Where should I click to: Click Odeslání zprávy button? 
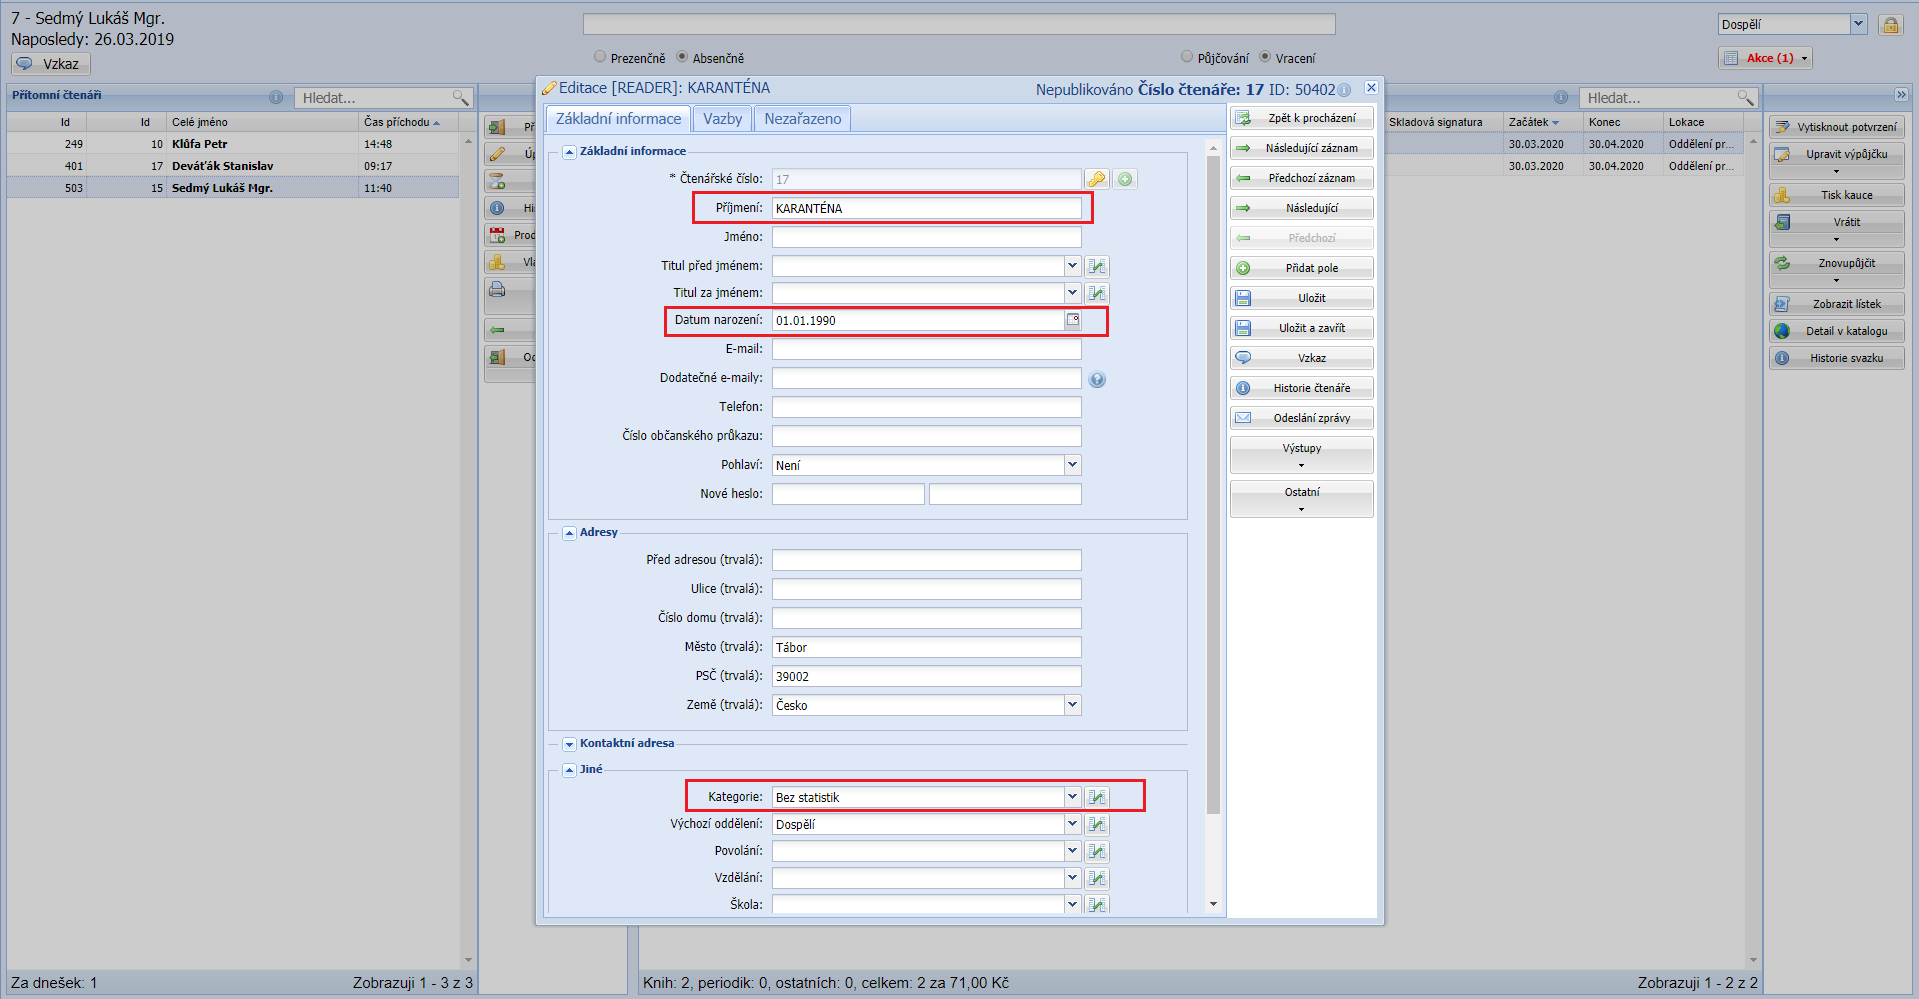pos(1302,418)
